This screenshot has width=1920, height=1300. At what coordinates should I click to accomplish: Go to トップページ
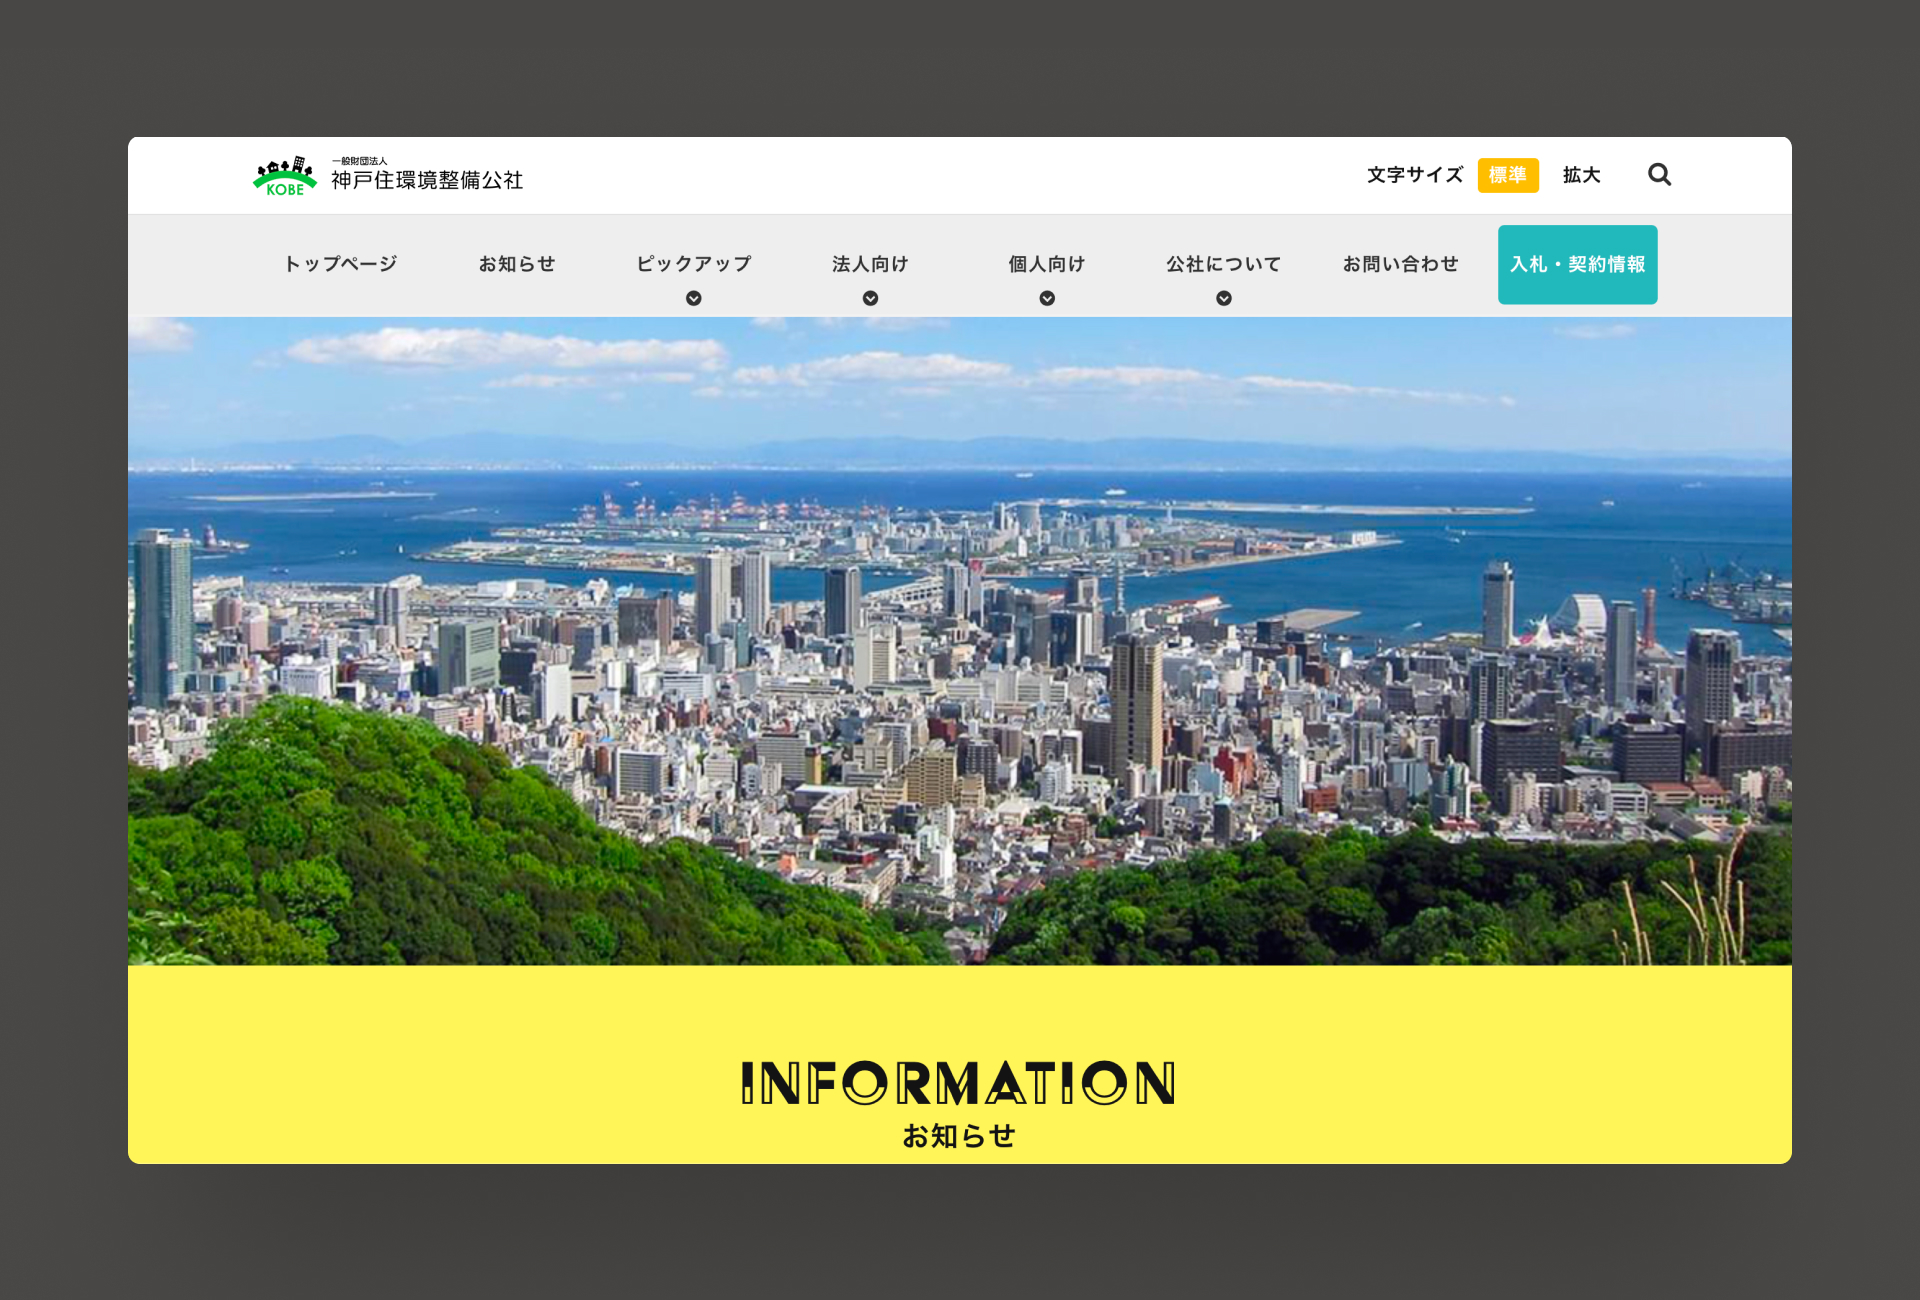340,264
